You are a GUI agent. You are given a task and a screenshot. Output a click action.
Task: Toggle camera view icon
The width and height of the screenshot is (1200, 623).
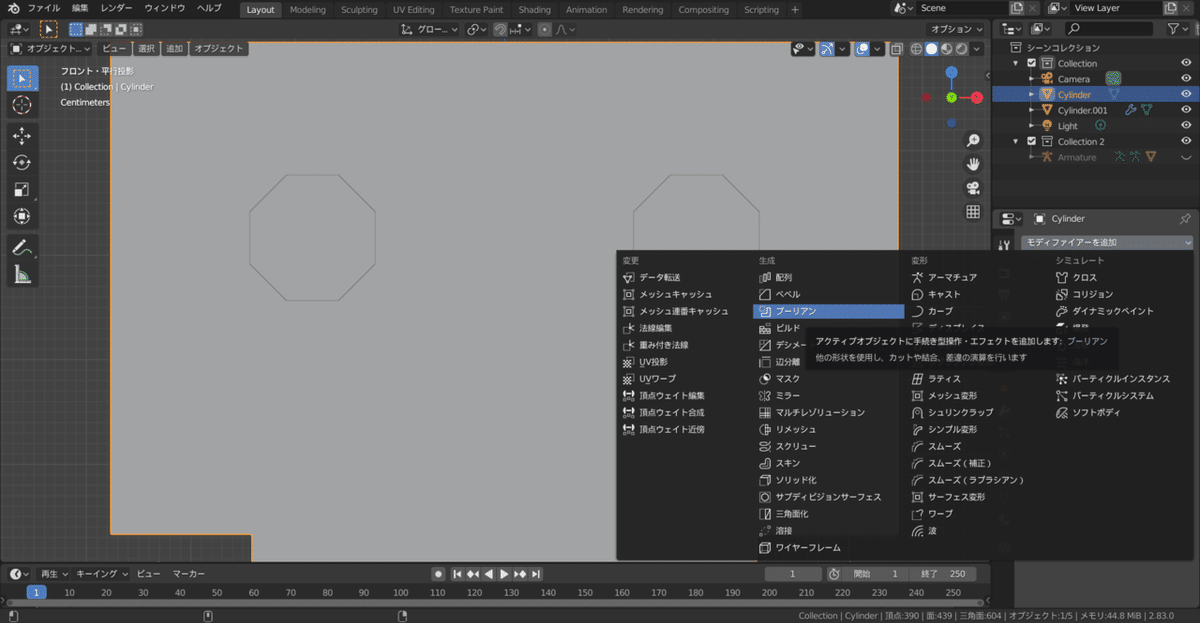(x=973, y=188)
